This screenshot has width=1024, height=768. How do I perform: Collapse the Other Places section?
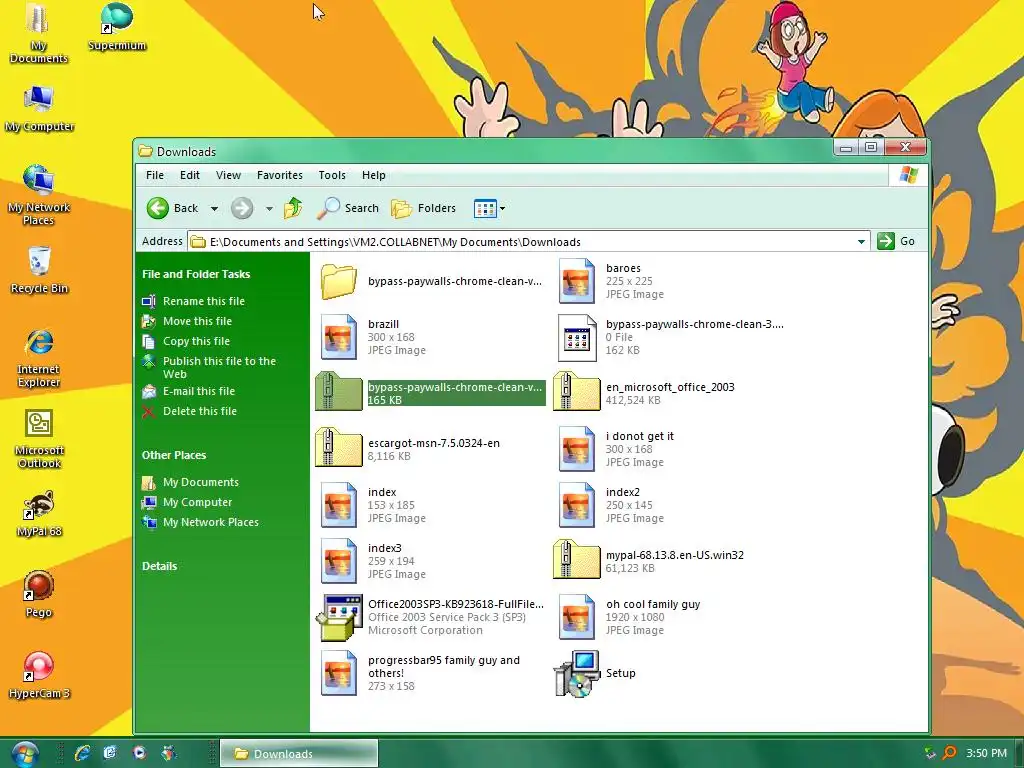tap(174, 455)
